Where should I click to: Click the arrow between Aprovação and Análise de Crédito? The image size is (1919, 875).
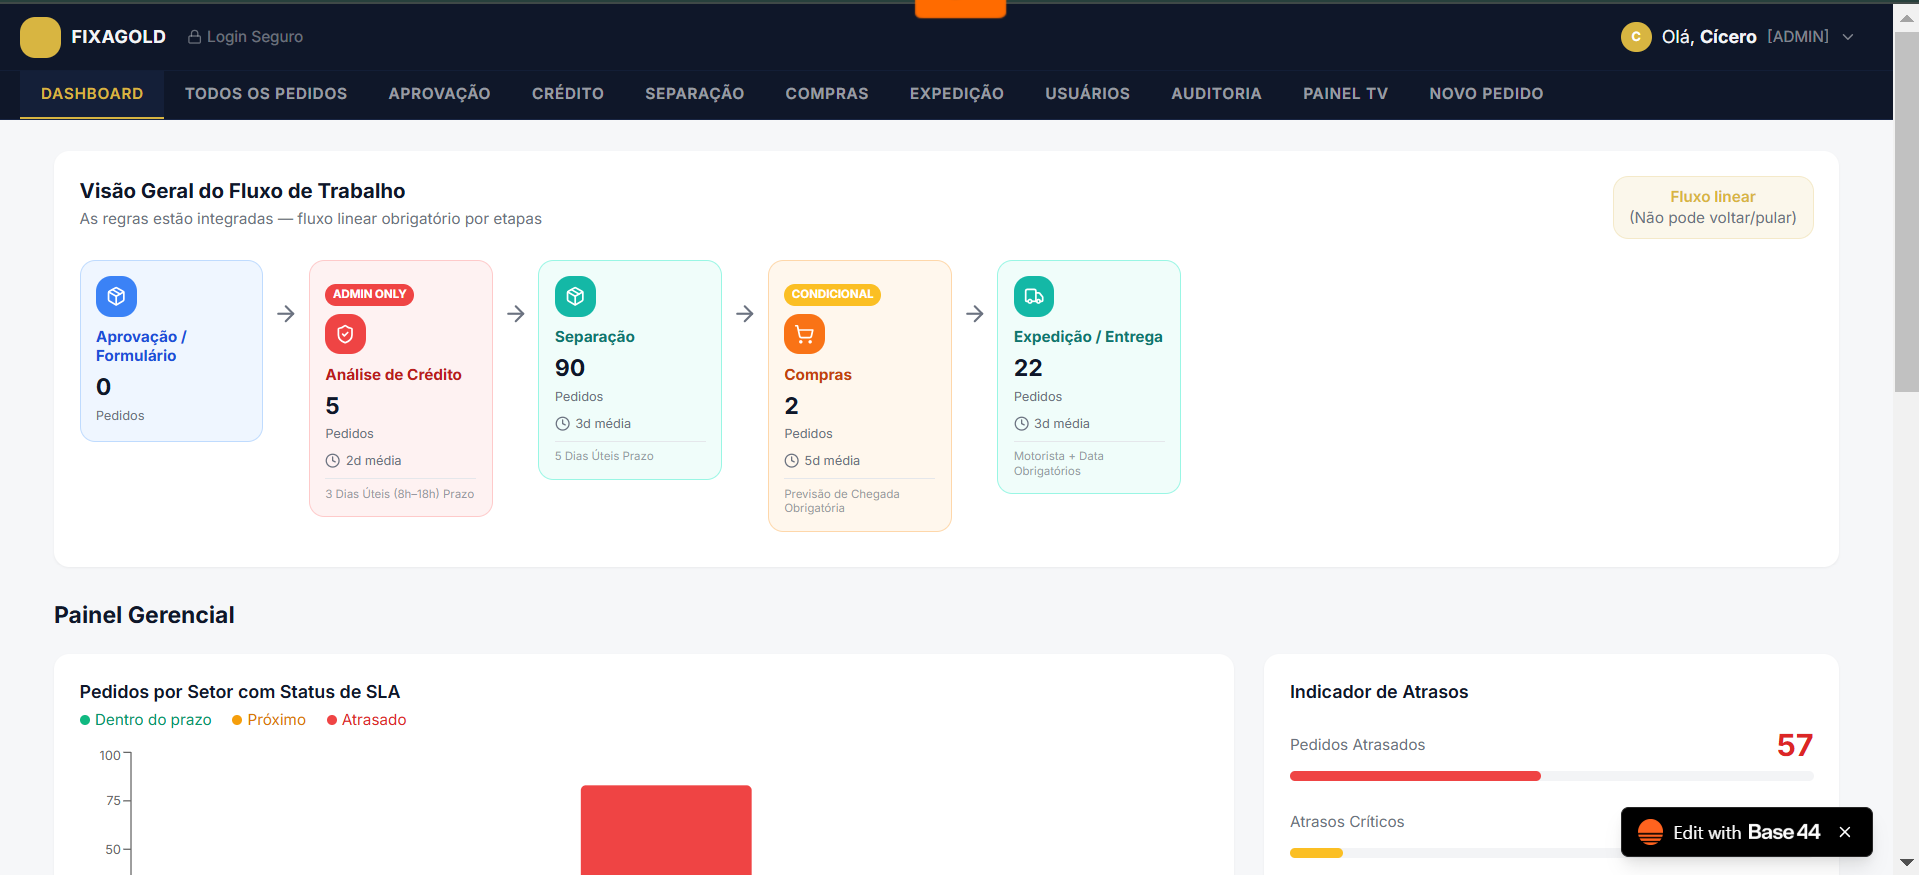click(286, 314)
